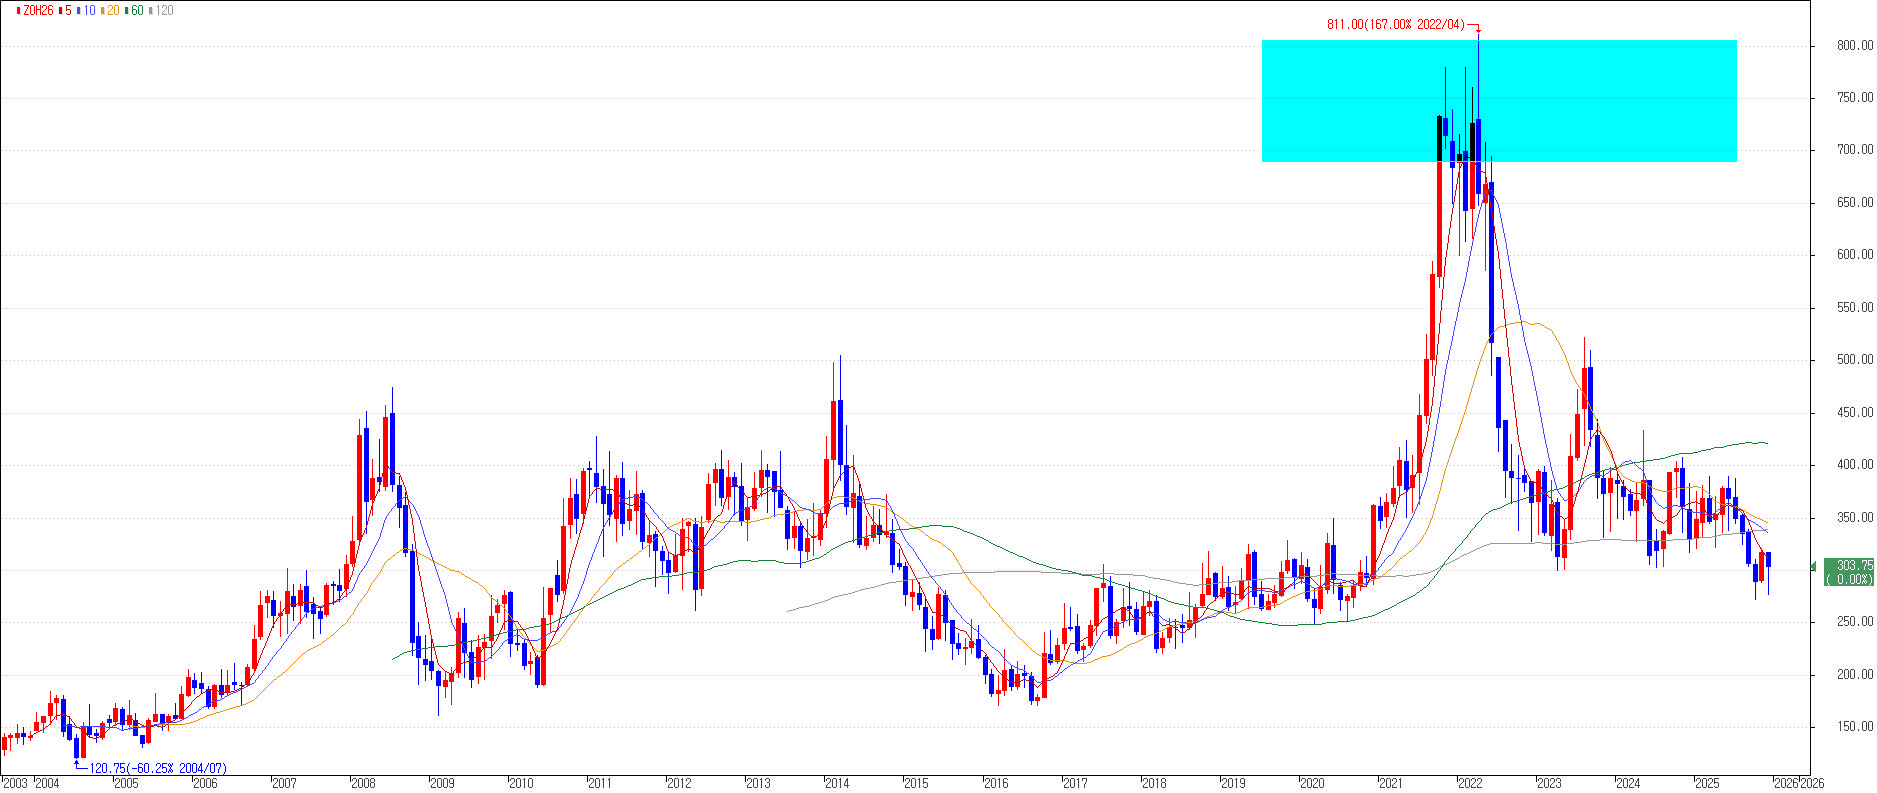Click the 2022 label on time axis
This screenshot has height=793, width=1877.
click(1469, 783)
